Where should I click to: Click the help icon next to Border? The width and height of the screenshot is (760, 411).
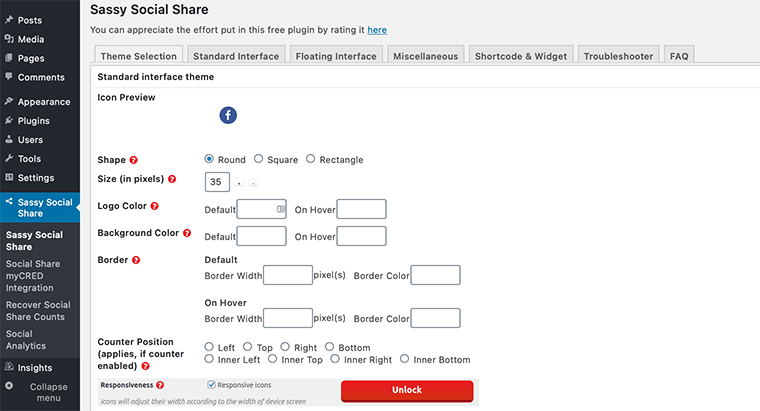tap(136, 260)
